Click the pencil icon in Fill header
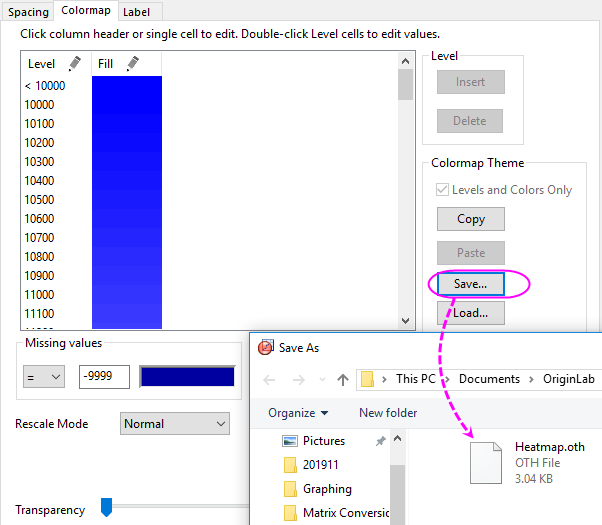The width and height of the screenshot is (602, 525). coord(132,64)
